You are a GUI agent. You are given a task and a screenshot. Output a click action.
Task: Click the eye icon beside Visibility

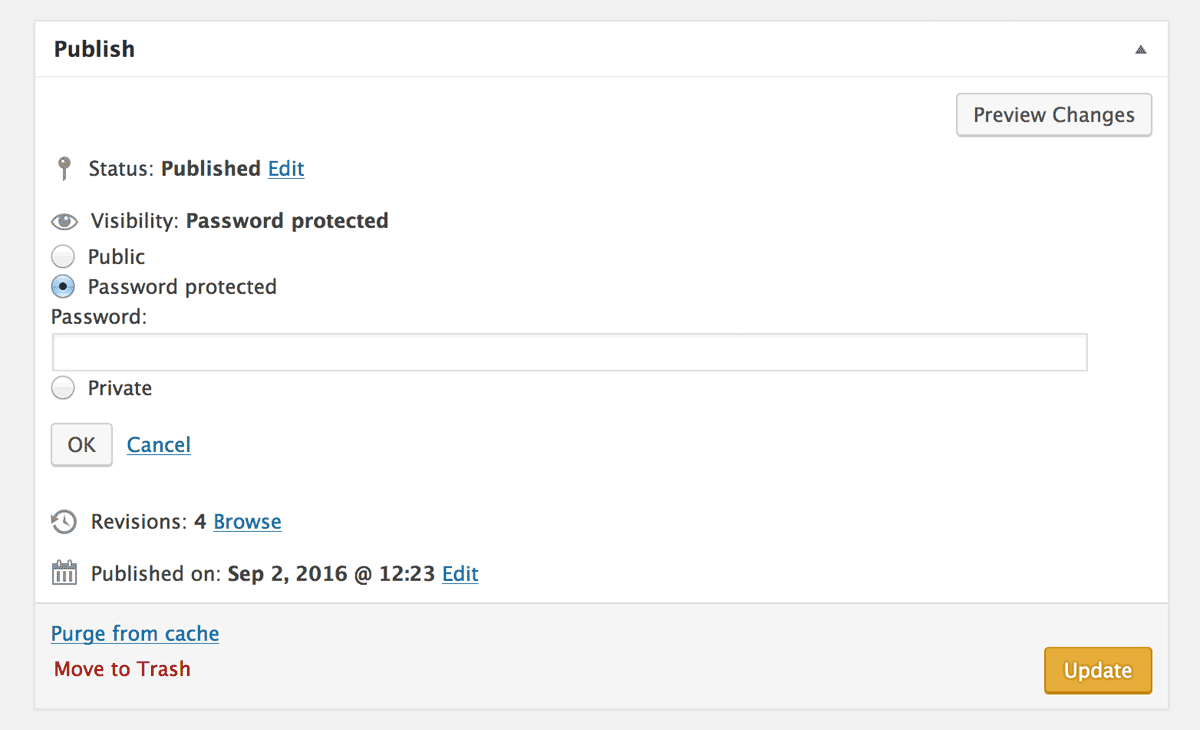(64, 221)
